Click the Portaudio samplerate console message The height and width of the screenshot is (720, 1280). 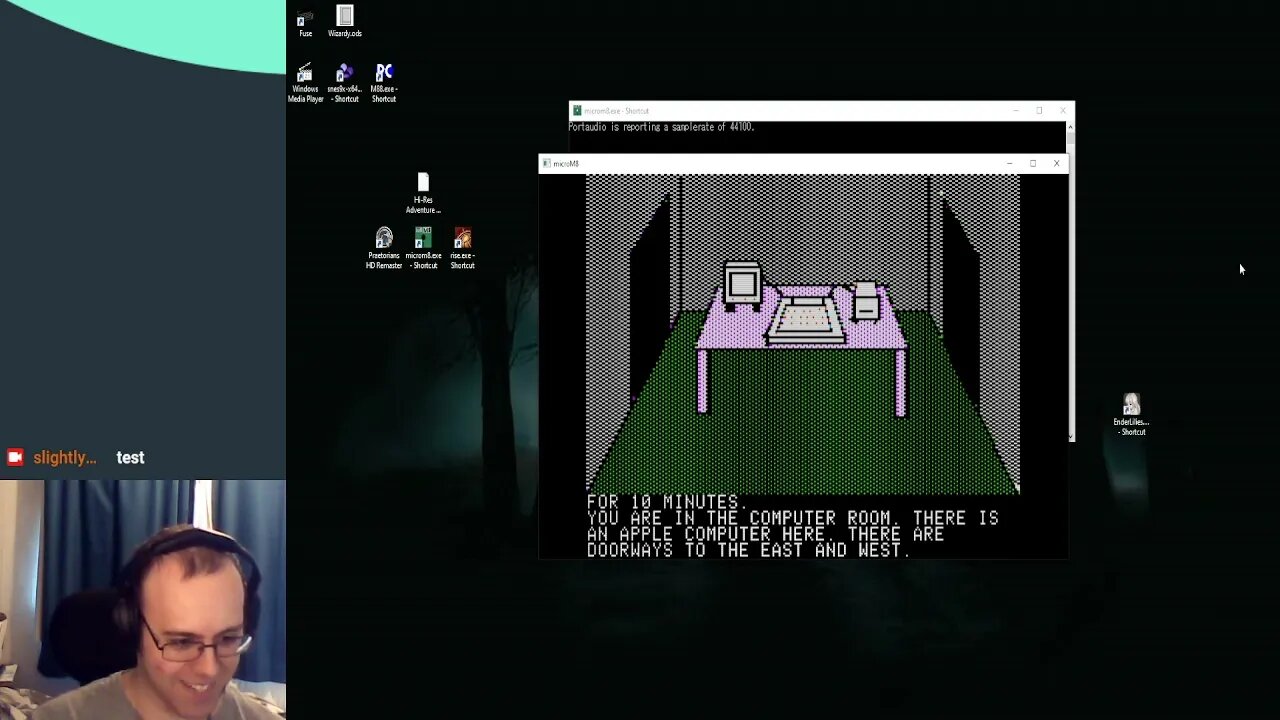tap(661, 127)
